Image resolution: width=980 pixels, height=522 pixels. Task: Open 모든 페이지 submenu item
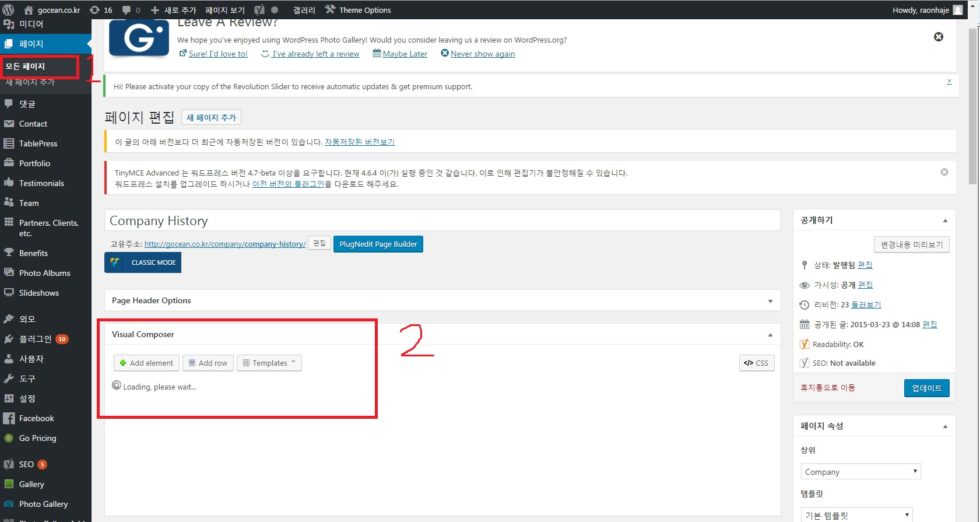26,66
